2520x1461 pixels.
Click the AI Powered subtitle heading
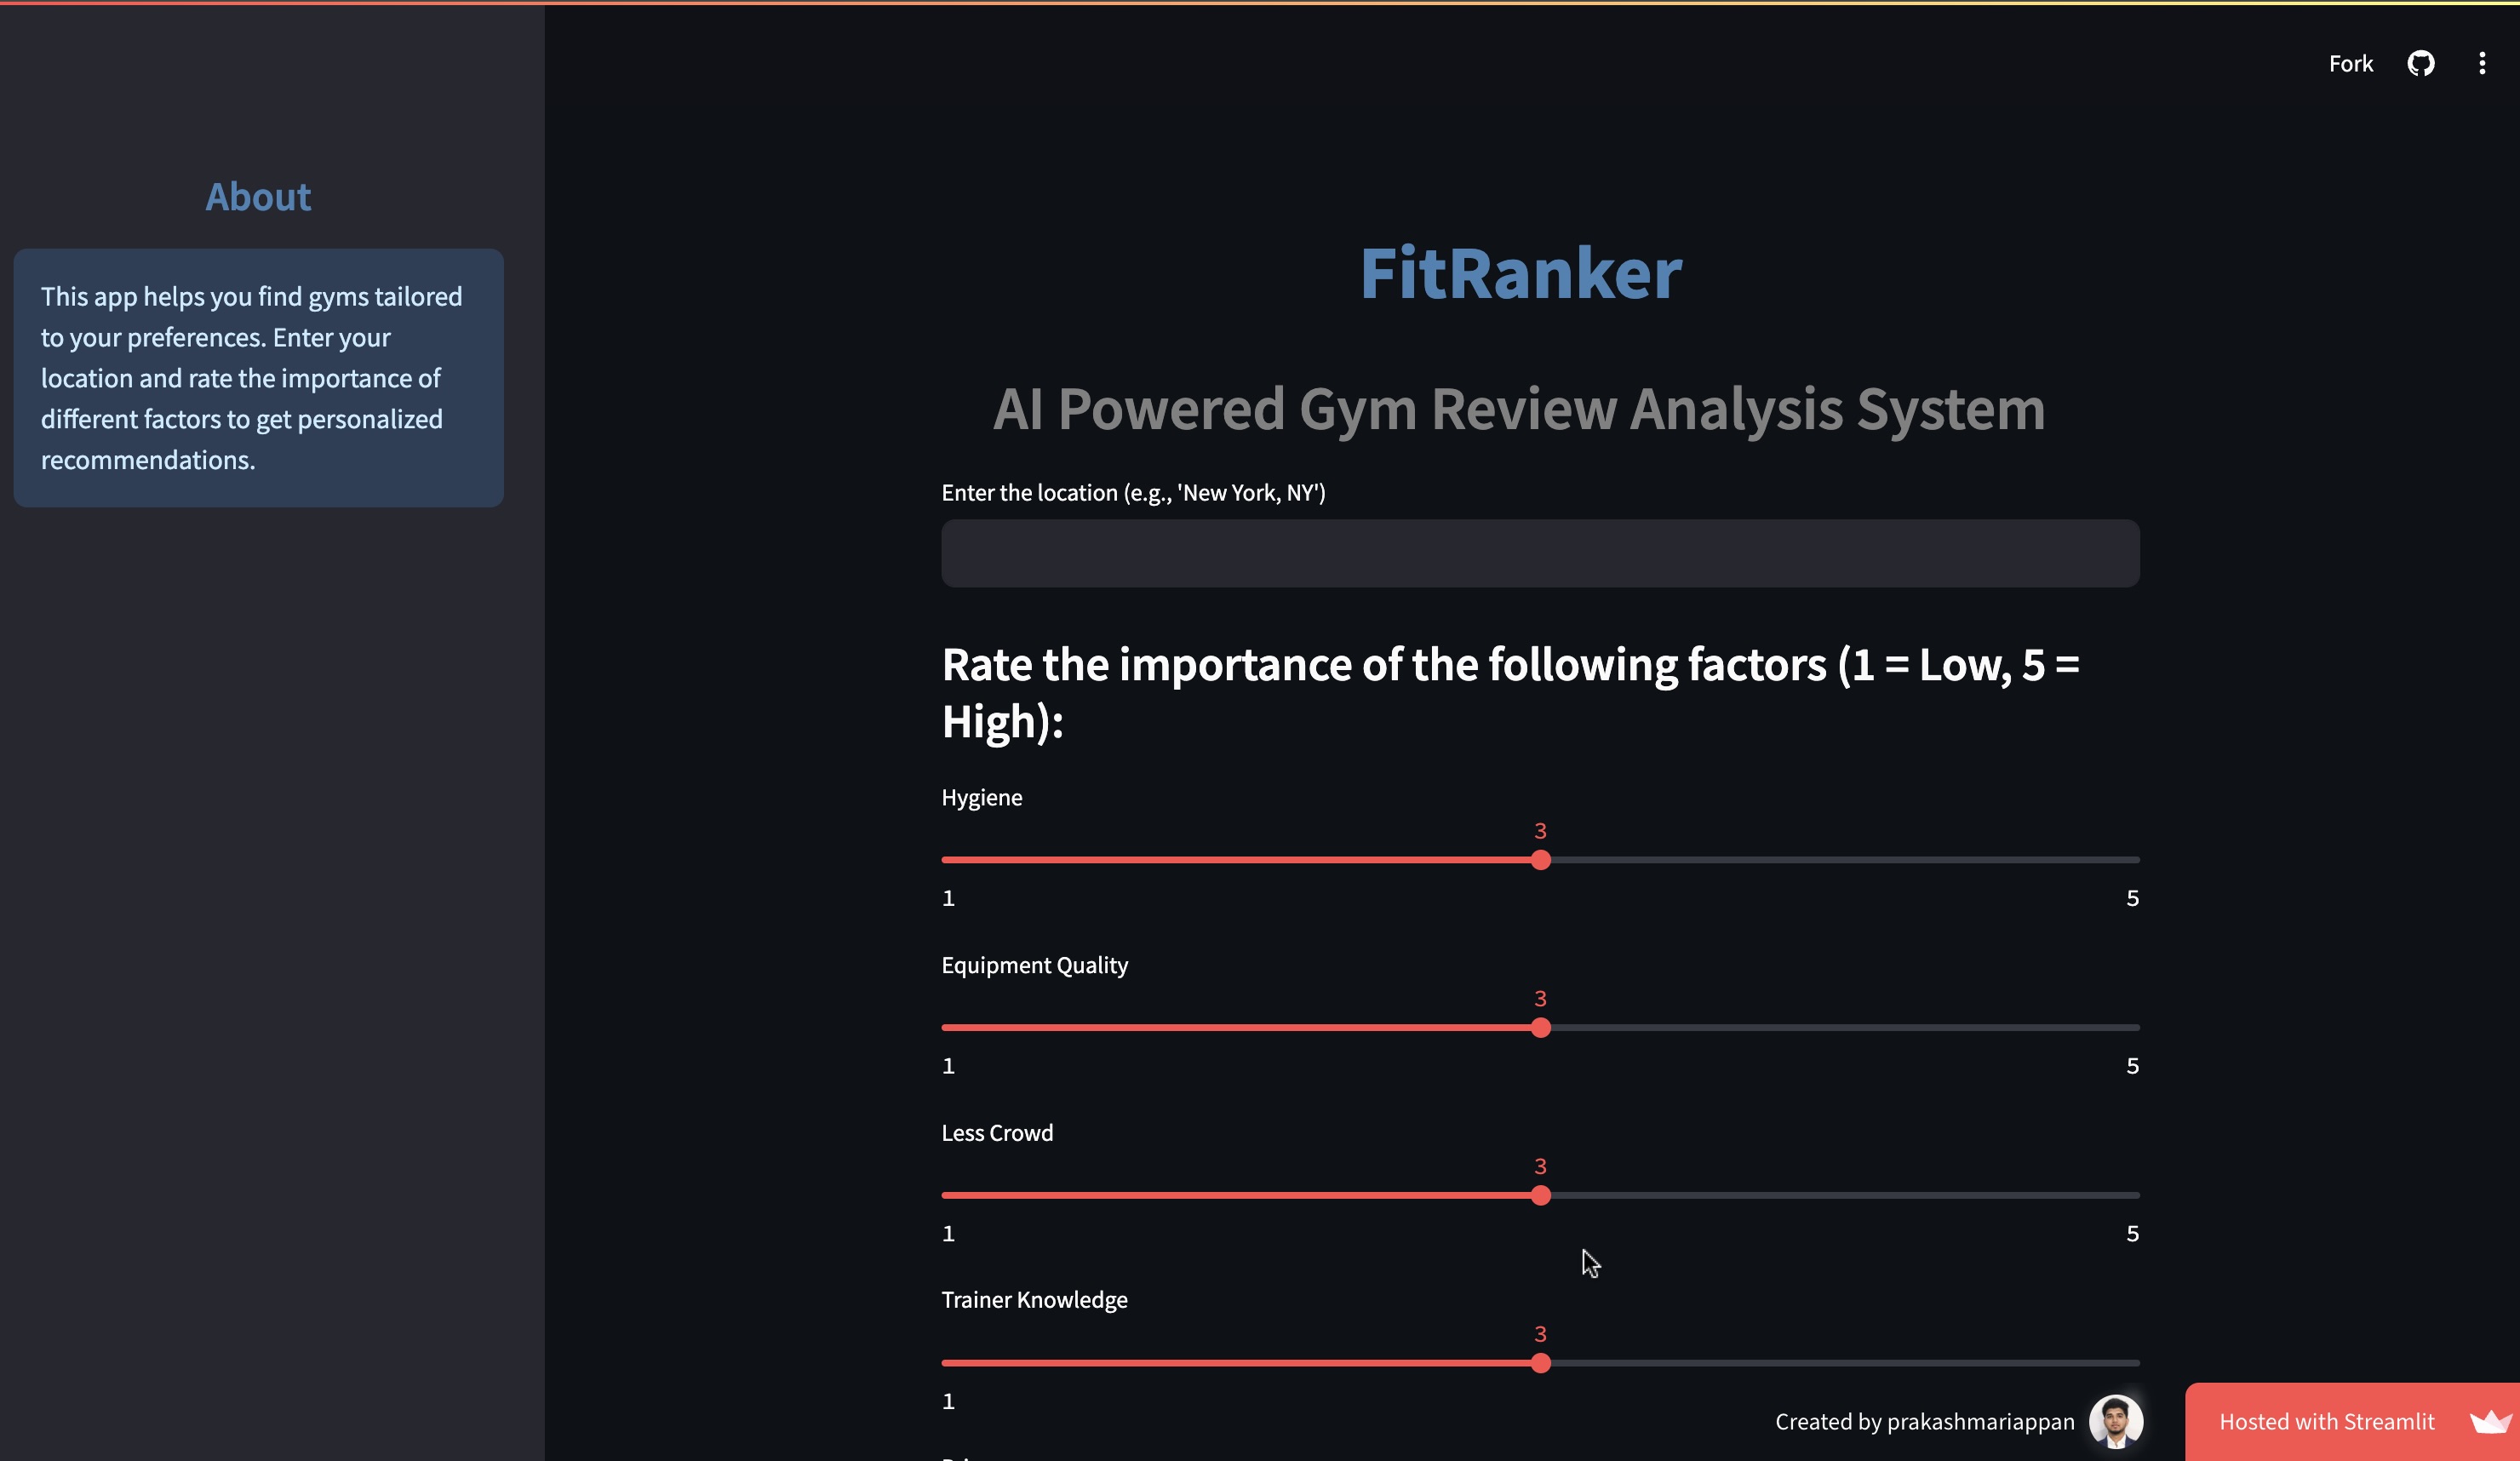point(1519,410)
